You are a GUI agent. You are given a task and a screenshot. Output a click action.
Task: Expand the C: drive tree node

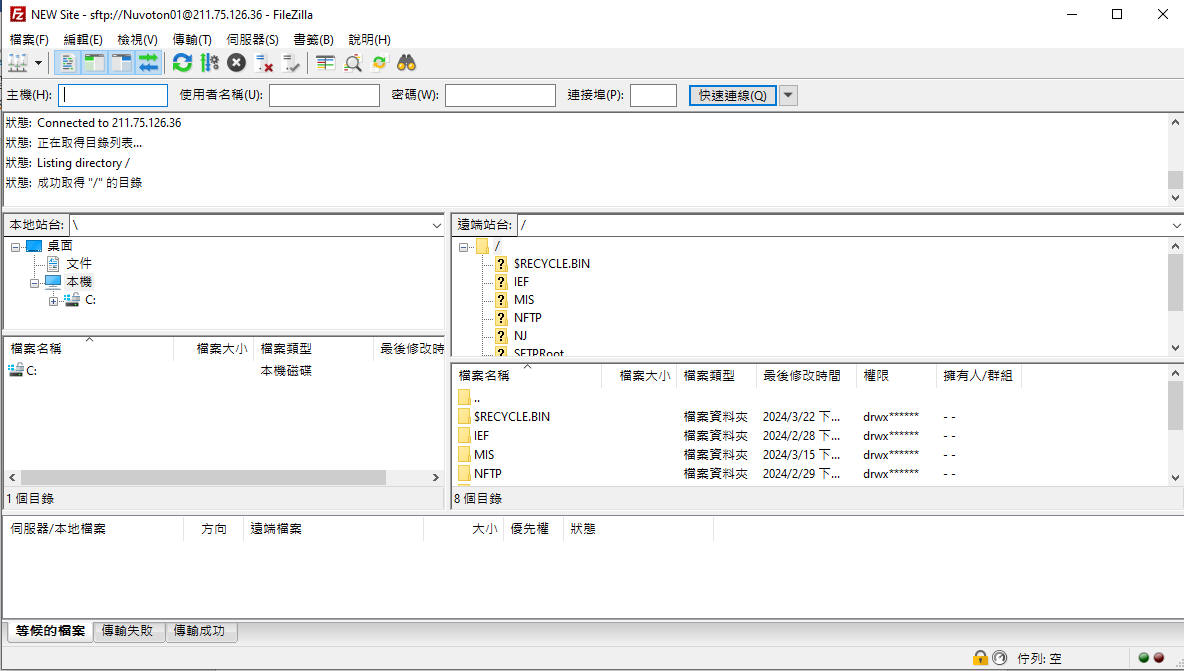(54, 300)
